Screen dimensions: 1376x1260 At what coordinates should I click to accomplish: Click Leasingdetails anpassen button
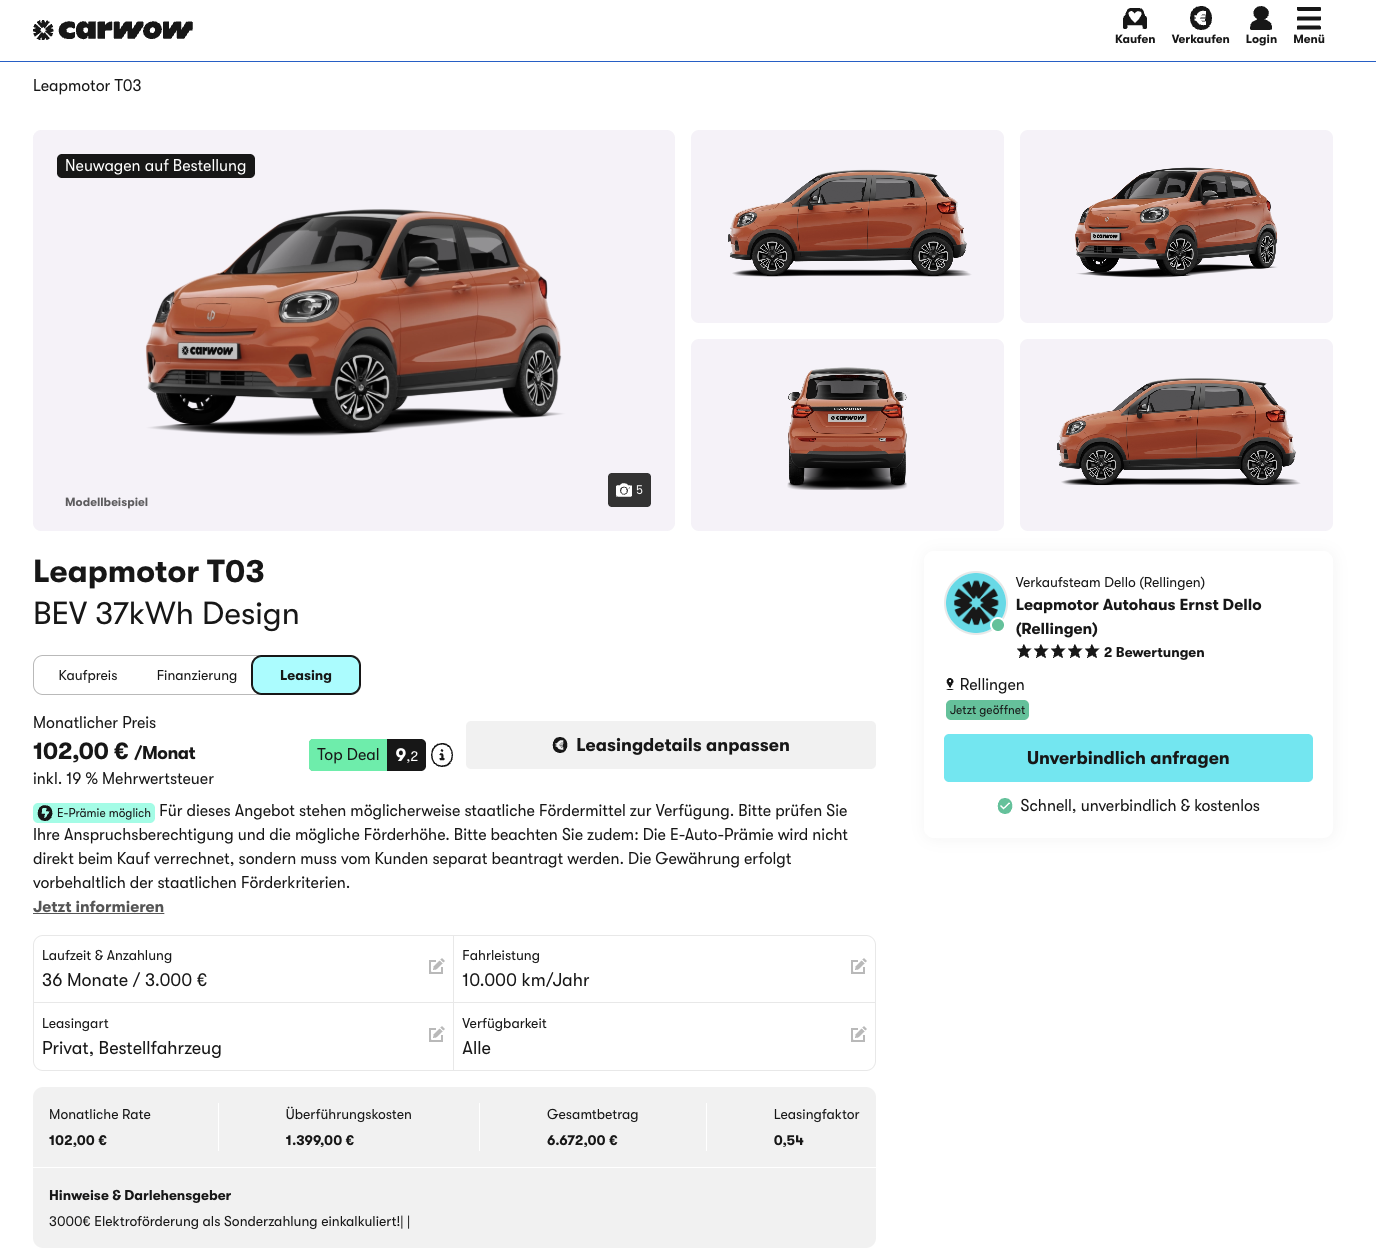[x=671, y=745]
